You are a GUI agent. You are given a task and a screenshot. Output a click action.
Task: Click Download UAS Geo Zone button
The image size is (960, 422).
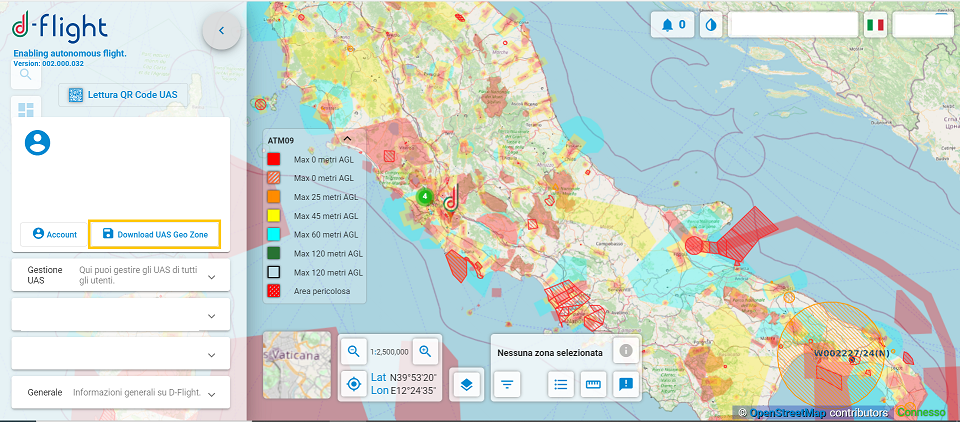click(154, 234)
